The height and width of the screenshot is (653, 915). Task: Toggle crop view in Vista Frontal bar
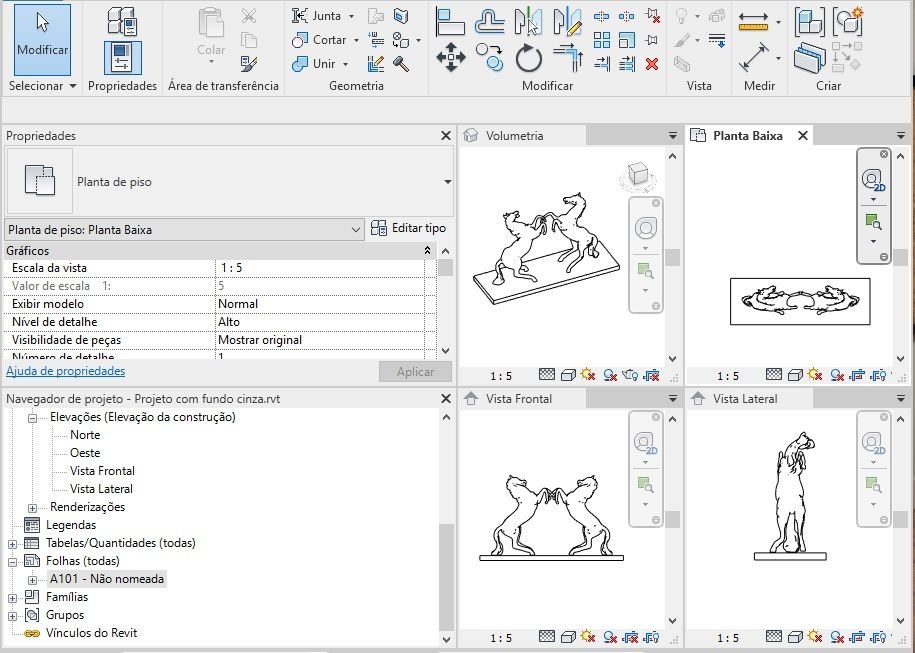(630, 637)
